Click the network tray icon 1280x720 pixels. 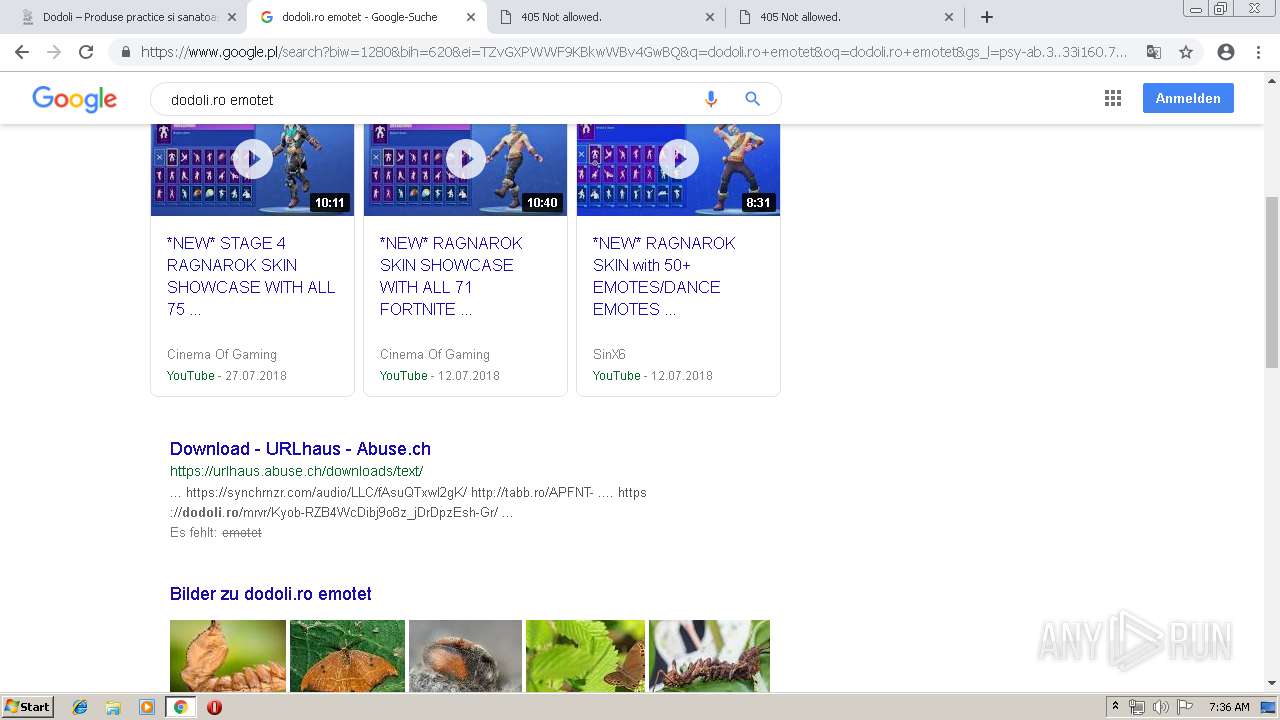click(x=1137, y=707)
